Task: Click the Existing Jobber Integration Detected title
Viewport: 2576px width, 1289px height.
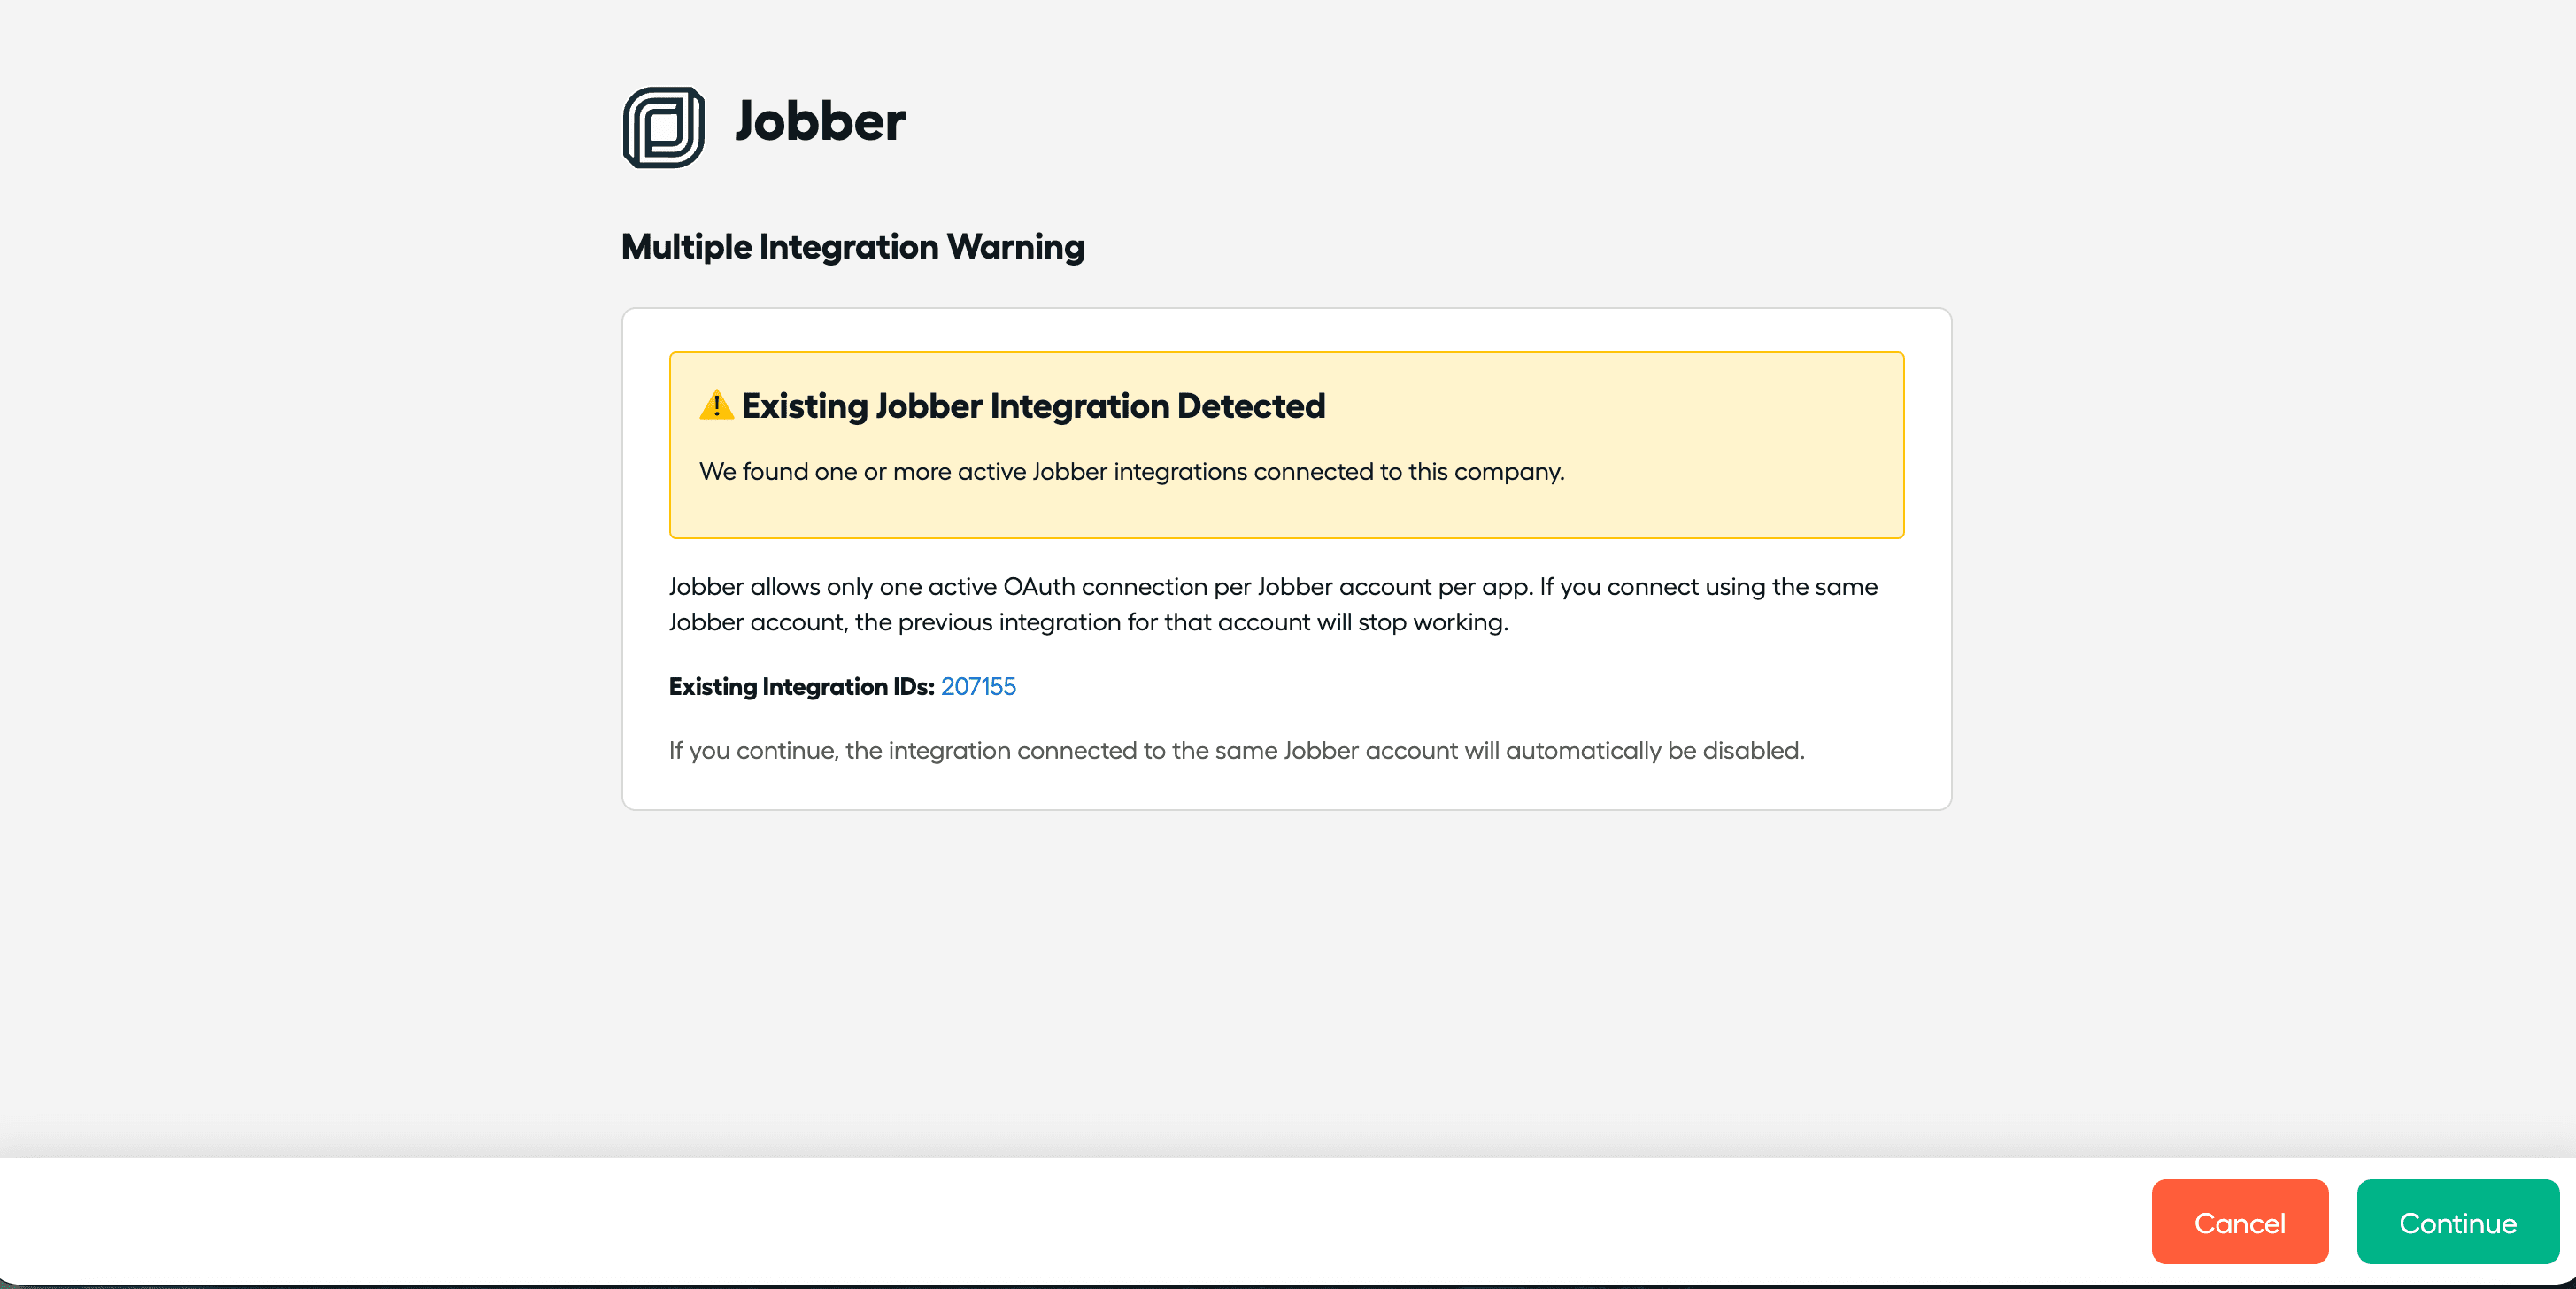Action: [x=1032, y=406]
